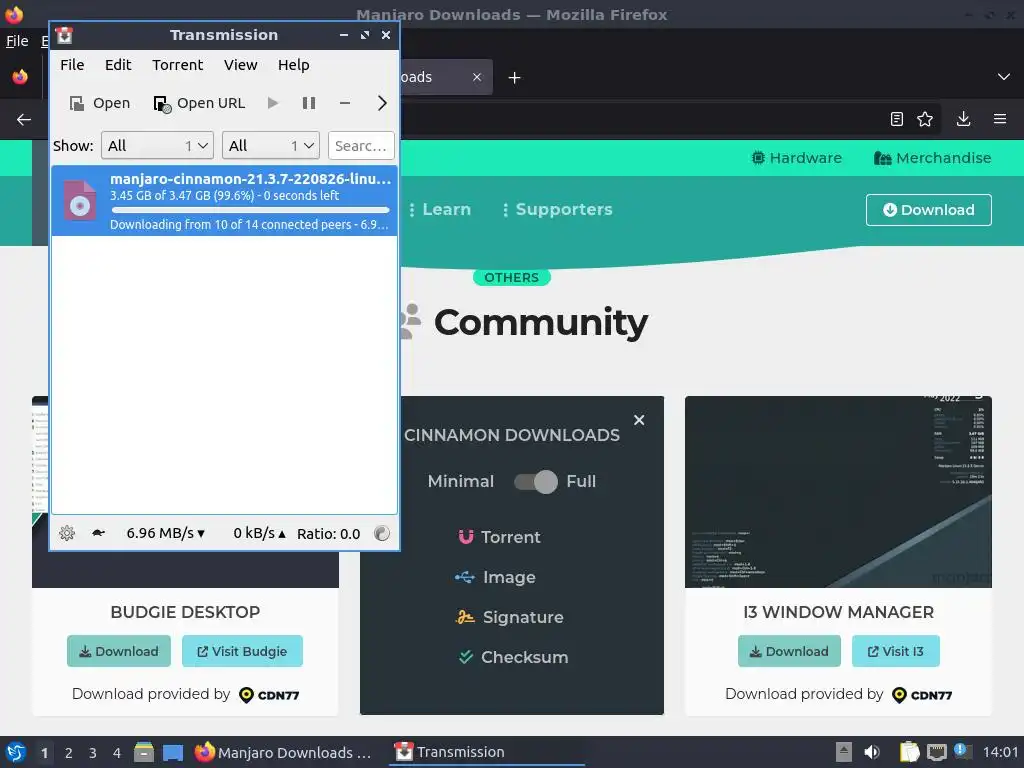Open Firefox hamburger application menu
Image resolution: width=1024 pixels, height=768 pixels.
(1000, 119)
